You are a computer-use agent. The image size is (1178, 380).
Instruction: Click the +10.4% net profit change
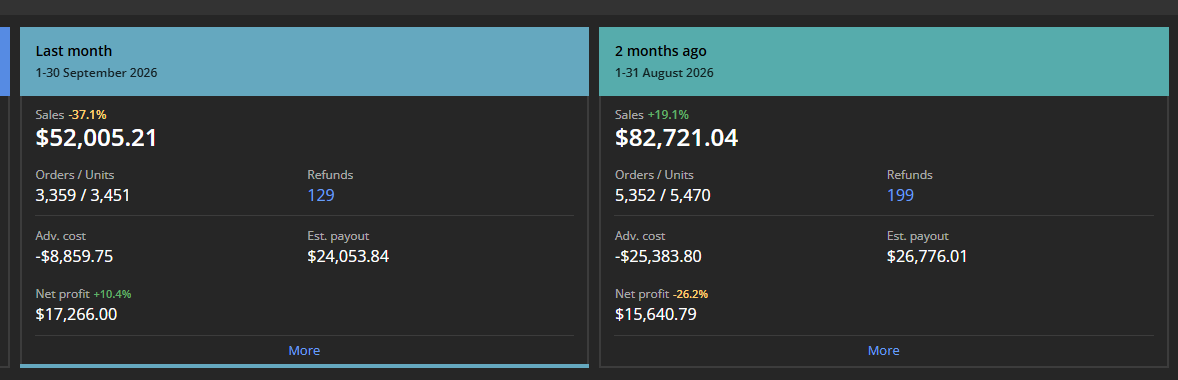click(x=113, y=294)
